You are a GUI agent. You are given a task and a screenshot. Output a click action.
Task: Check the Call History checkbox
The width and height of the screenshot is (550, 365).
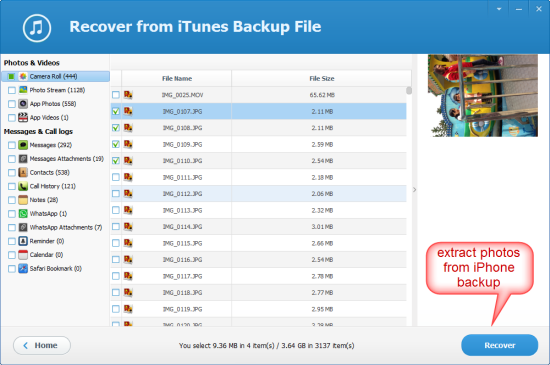tap(12, 186)
